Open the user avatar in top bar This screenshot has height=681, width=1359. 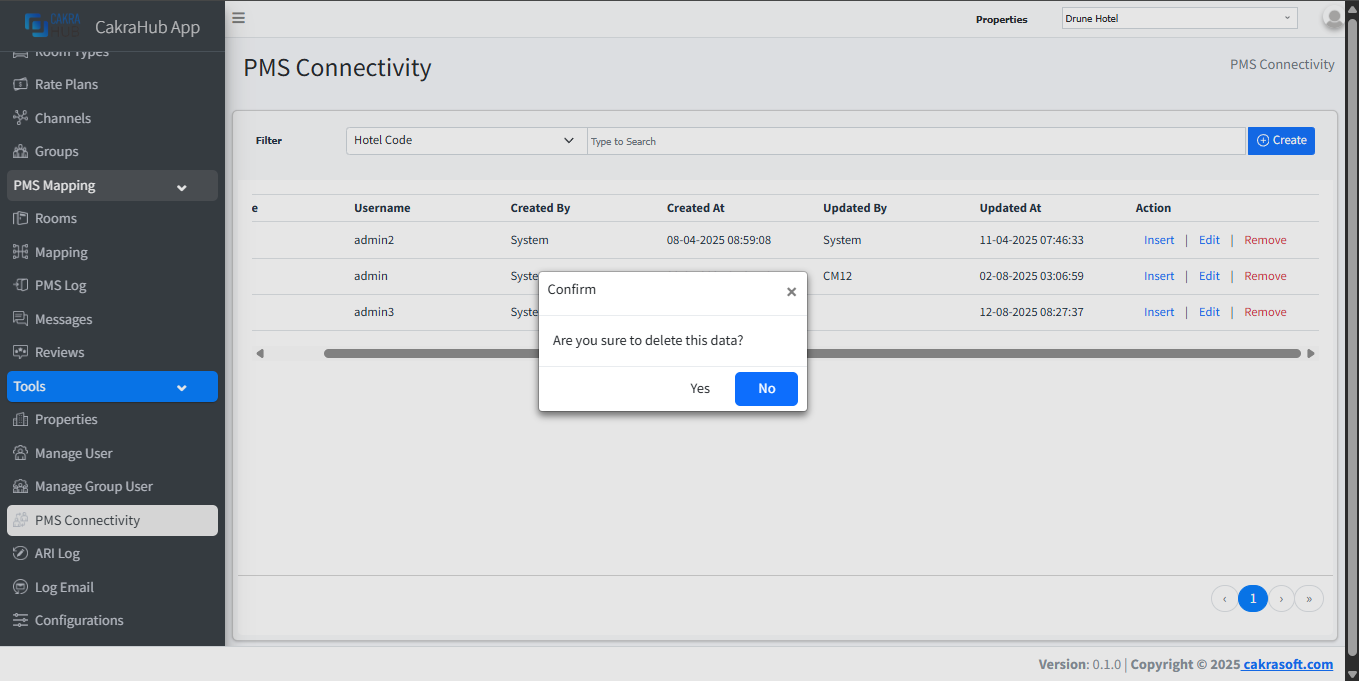click(1333, 17)
